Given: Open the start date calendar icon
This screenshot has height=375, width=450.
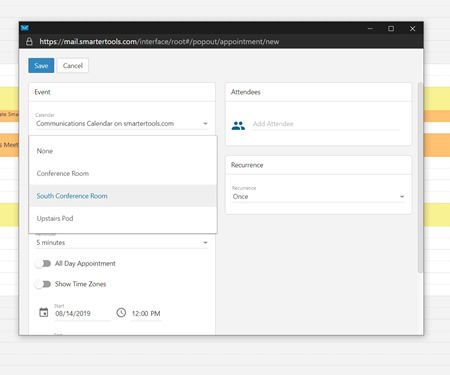Looking at the screenshot, I should point(44,313).
